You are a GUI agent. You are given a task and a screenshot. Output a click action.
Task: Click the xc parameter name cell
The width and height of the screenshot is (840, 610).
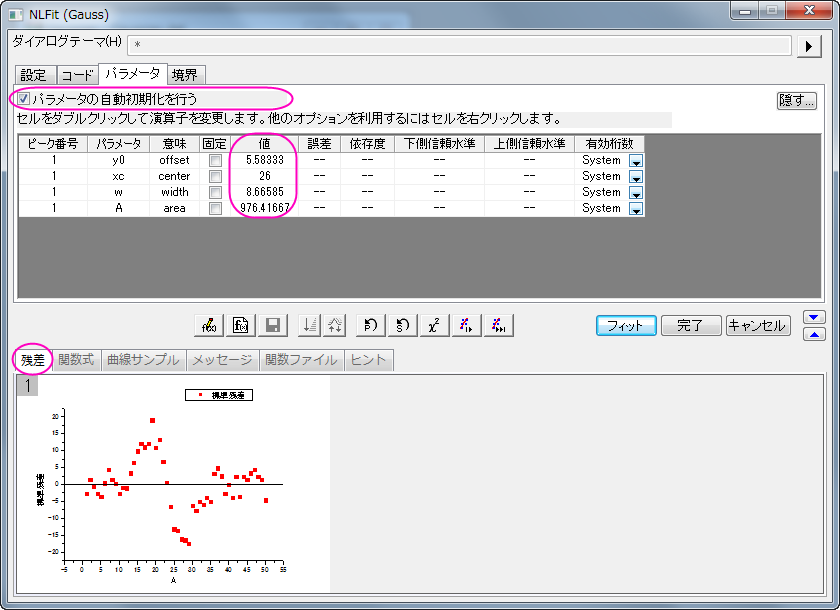118,176
